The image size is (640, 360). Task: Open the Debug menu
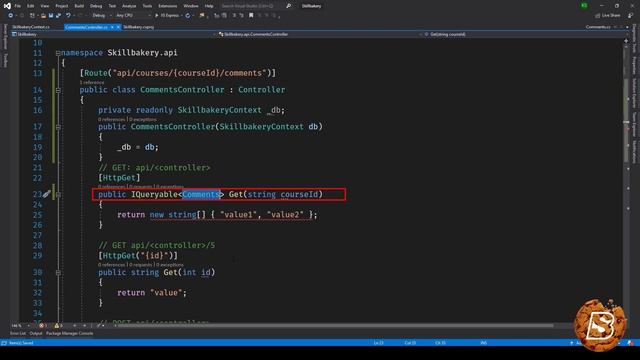click(96, 6)
